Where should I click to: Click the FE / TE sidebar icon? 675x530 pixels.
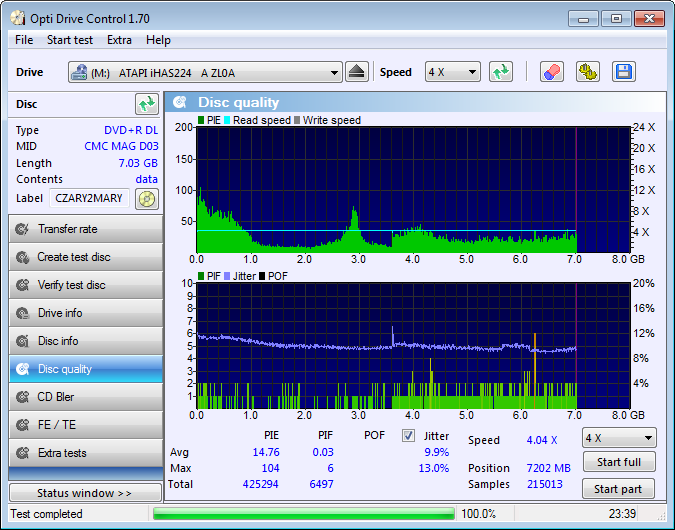22,425
